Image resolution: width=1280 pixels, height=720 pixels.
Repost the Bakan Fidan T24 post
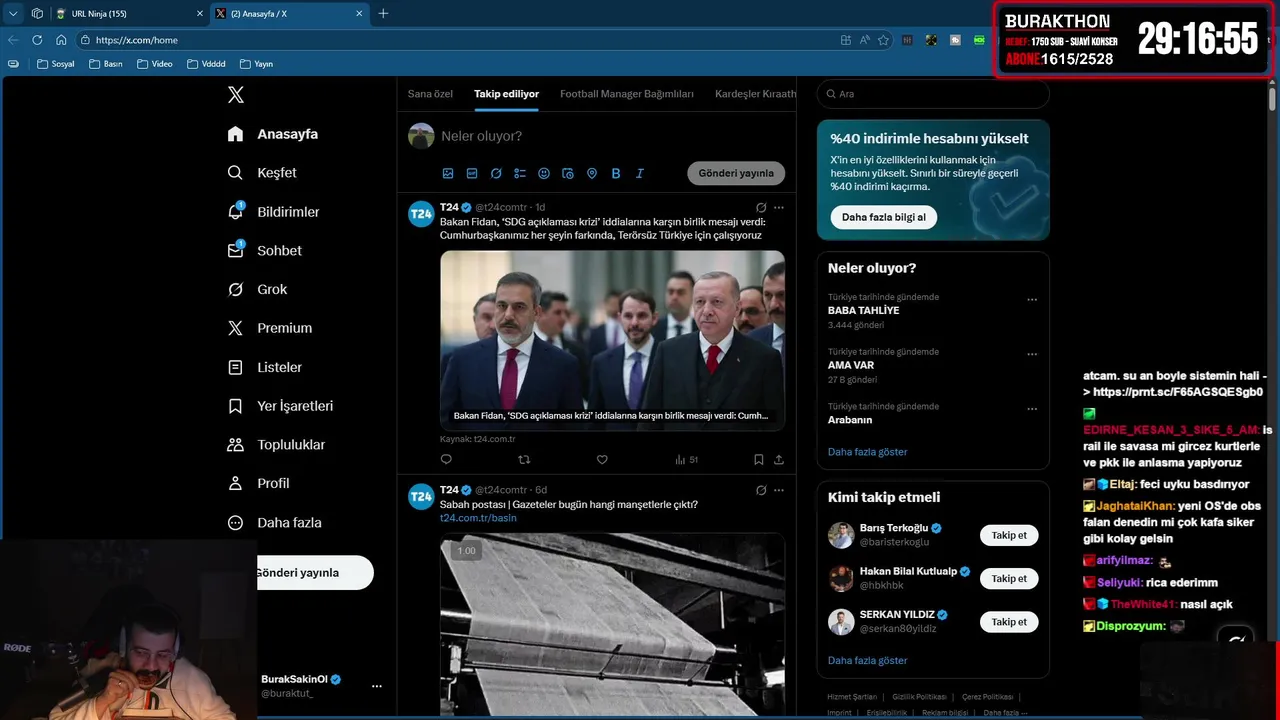coord(524,460)
